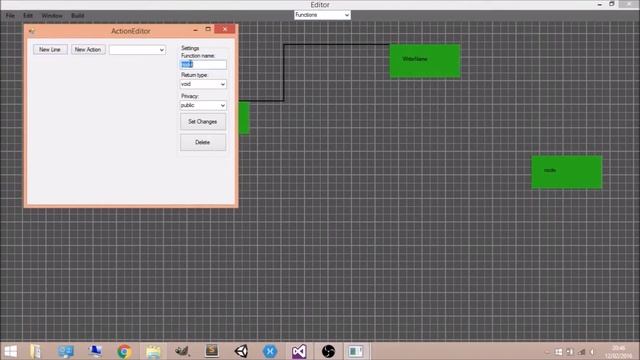Close the ActionEditor window
Image resolution: width=640 pixels, height=360 pixels.
[224, 29]
